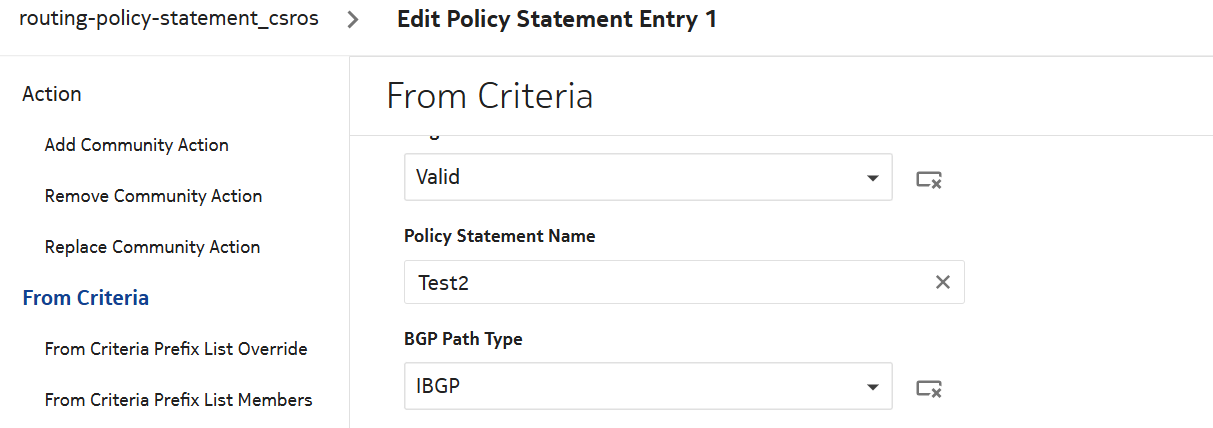Click the breadcrumb chevron separator

click(353, 20)
